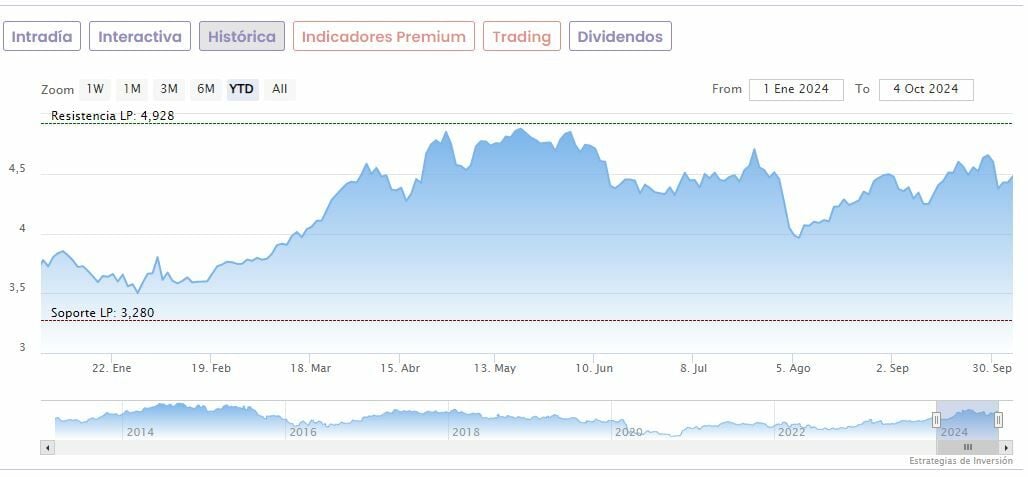The width and height of the screenshot is (1028, 477).
Task: Open Indicadores Premium tab
Action: [x=384, y=37]
